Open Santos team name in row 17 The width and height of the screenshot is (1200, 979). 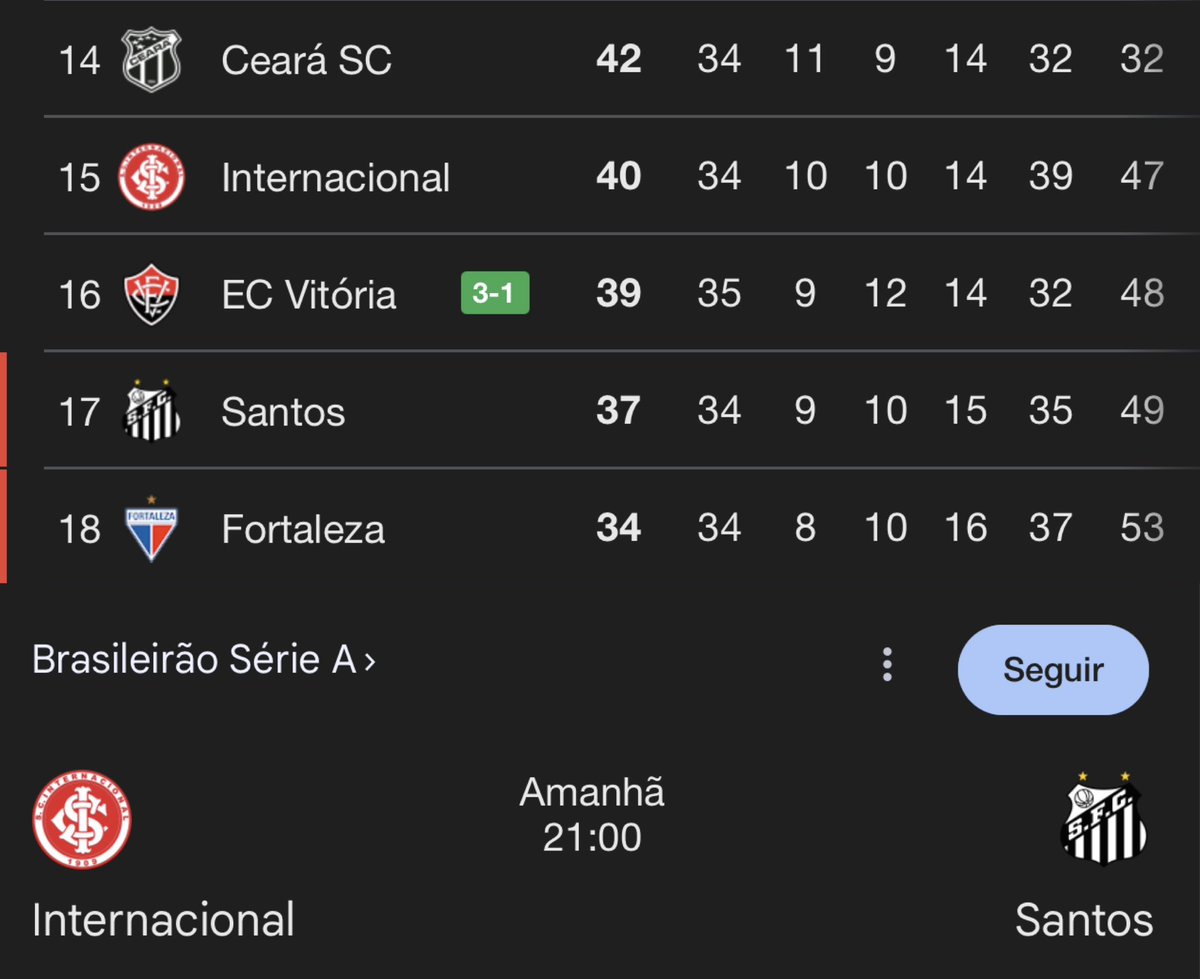tap(283, 412)
